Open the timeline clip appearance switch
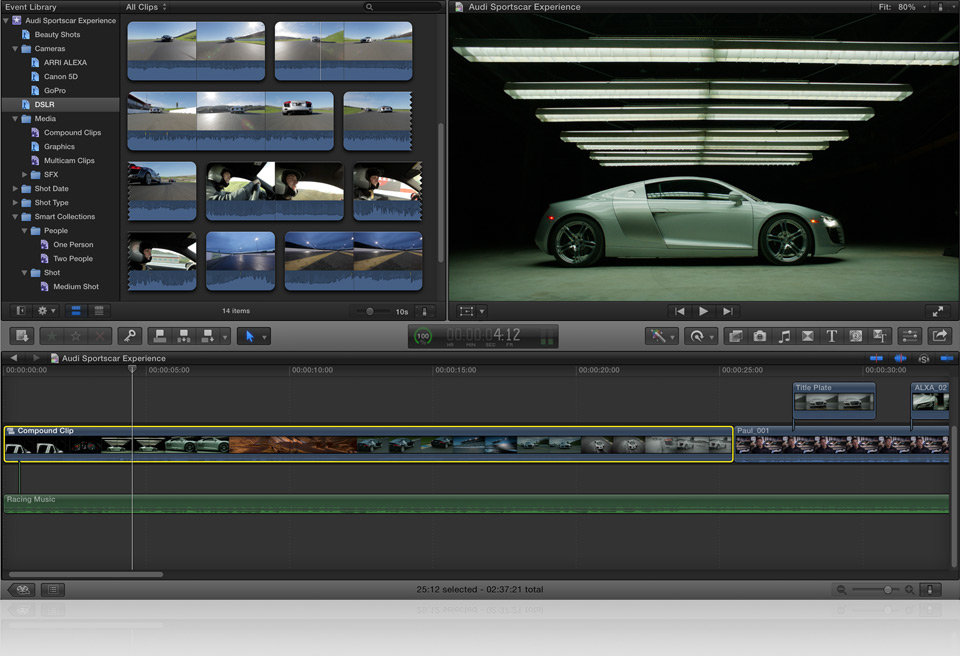This screenshot has height=656, width=960. point(930,589)
